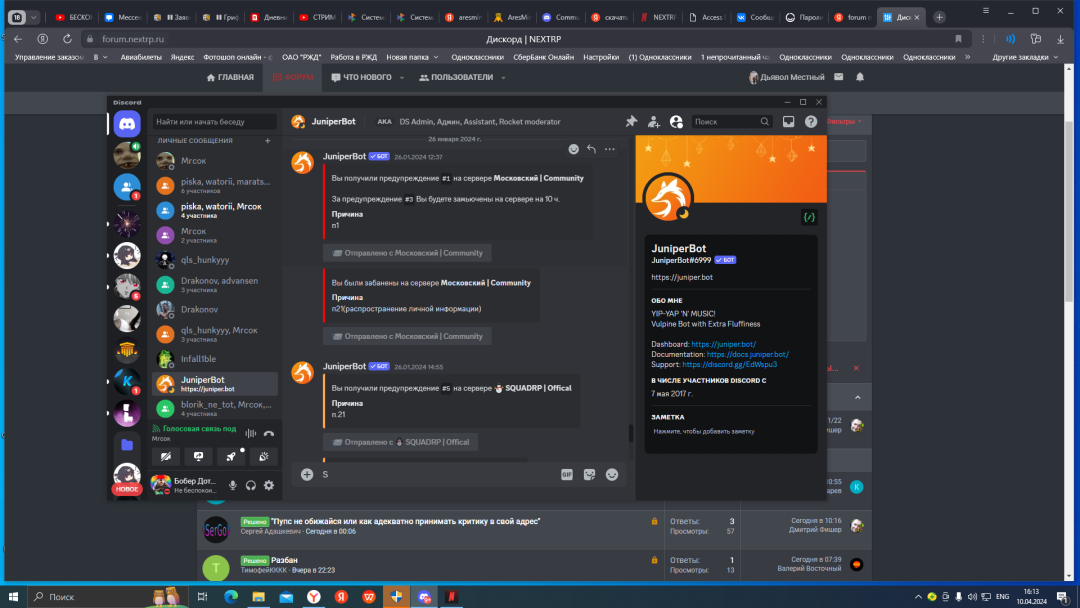The image size is (1080, 608).
Task: Open Microsoft Edge from taskbar
Action: [231, 597]
